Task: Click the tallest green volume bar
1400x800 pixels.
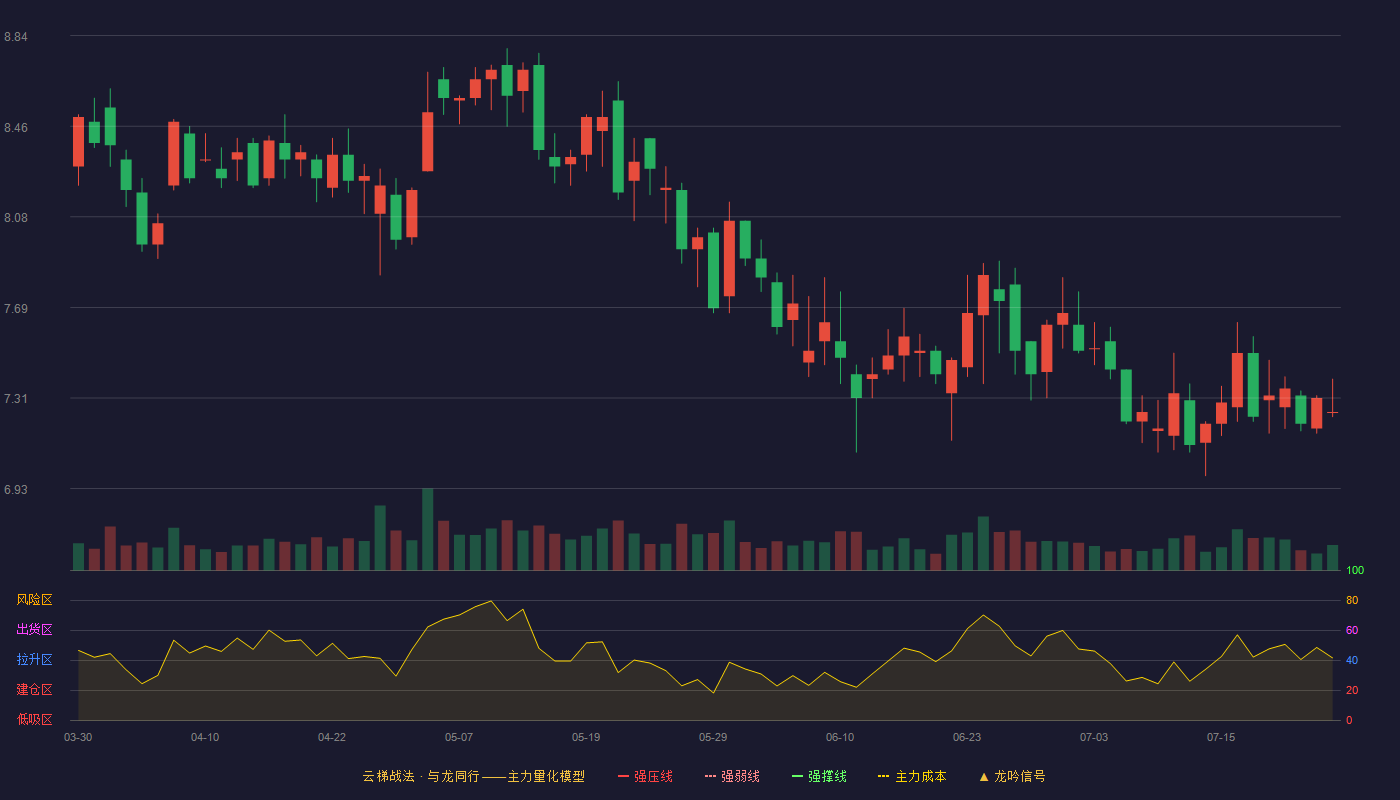Action: click(x=427, y=529)
